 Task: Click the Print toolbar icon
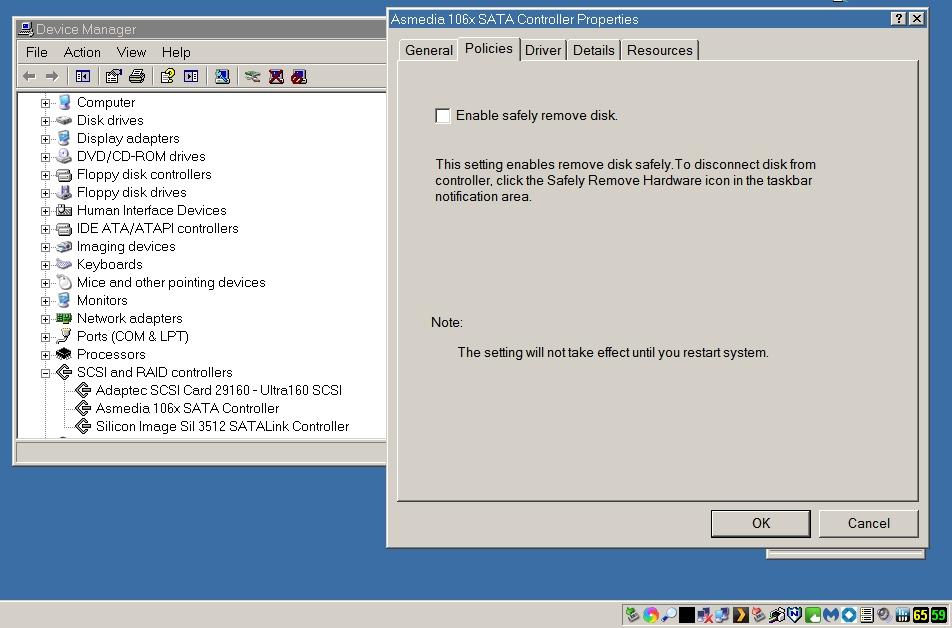[137, 76]
